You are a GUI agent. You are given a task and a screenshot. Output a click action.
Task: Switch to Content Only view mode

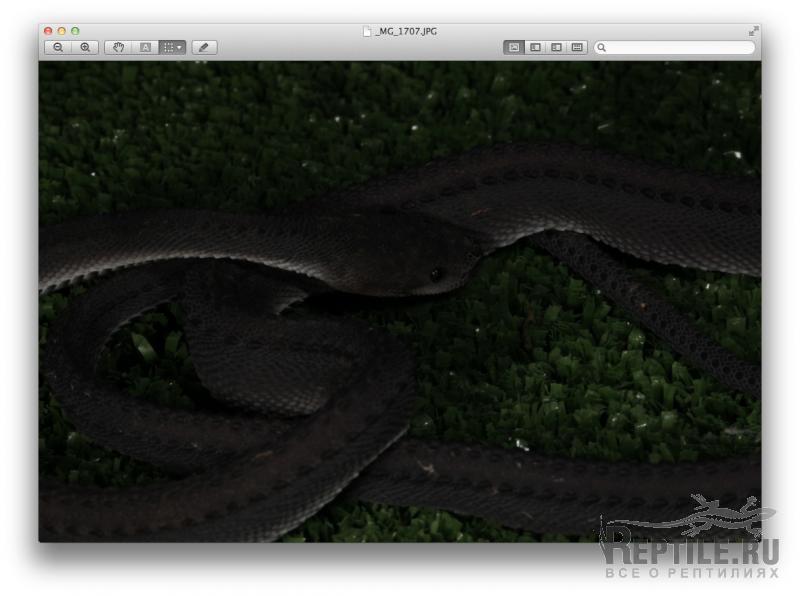(514, 47)
